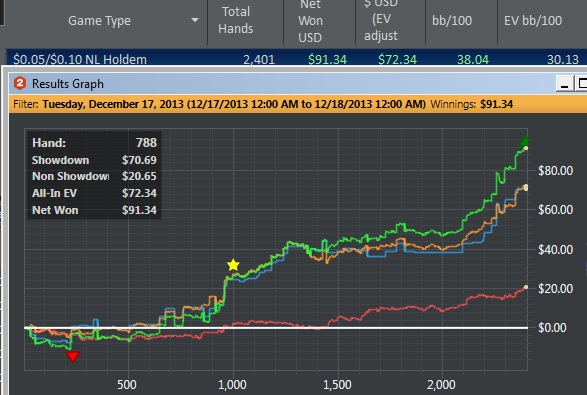This screenshot has width=587, height=395.
Task: Sort by Net Won USD column header
Action: pos(310,21)
